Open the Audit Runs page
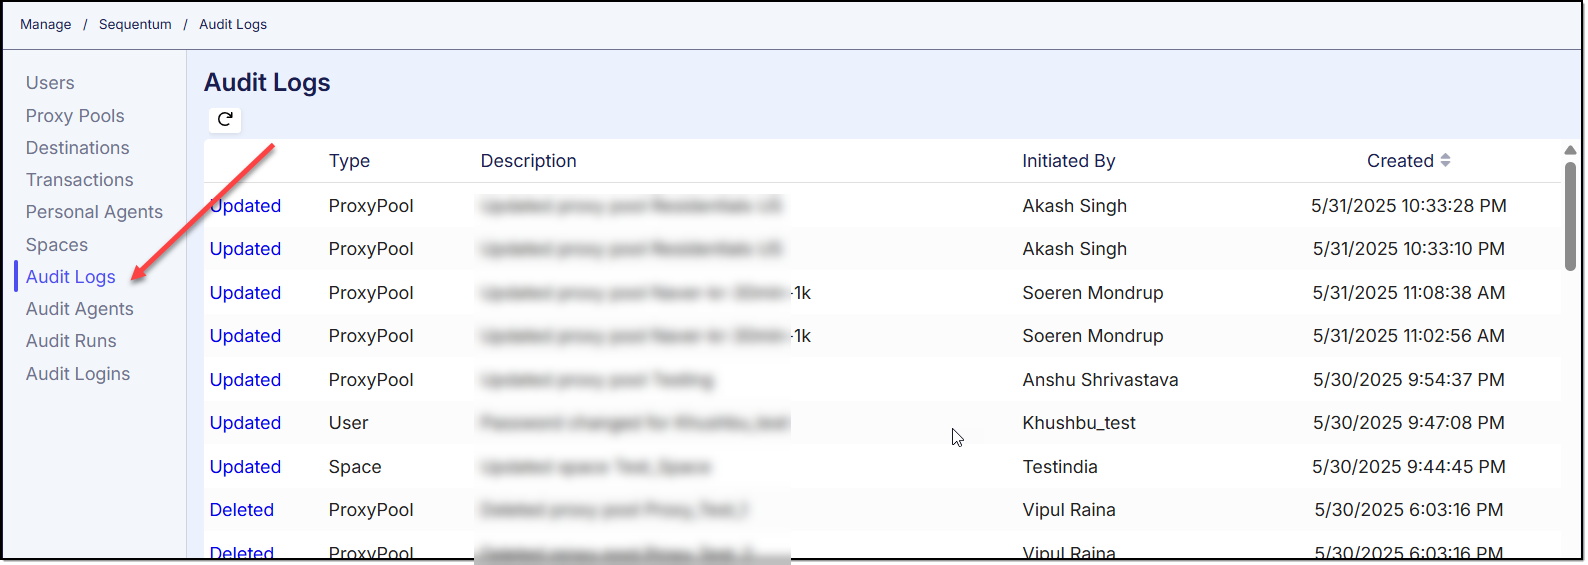 [x=71, y=341]
